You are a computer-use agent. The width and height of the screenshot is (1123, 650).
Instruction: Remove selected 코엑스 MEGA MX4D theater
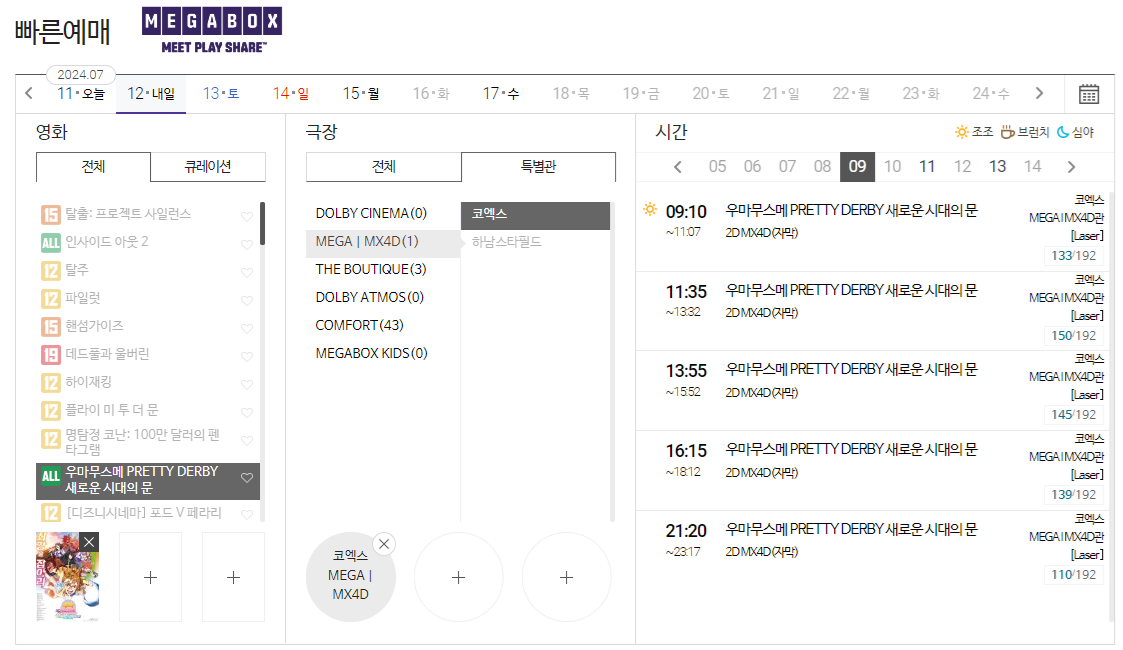(x=384, y=544)
